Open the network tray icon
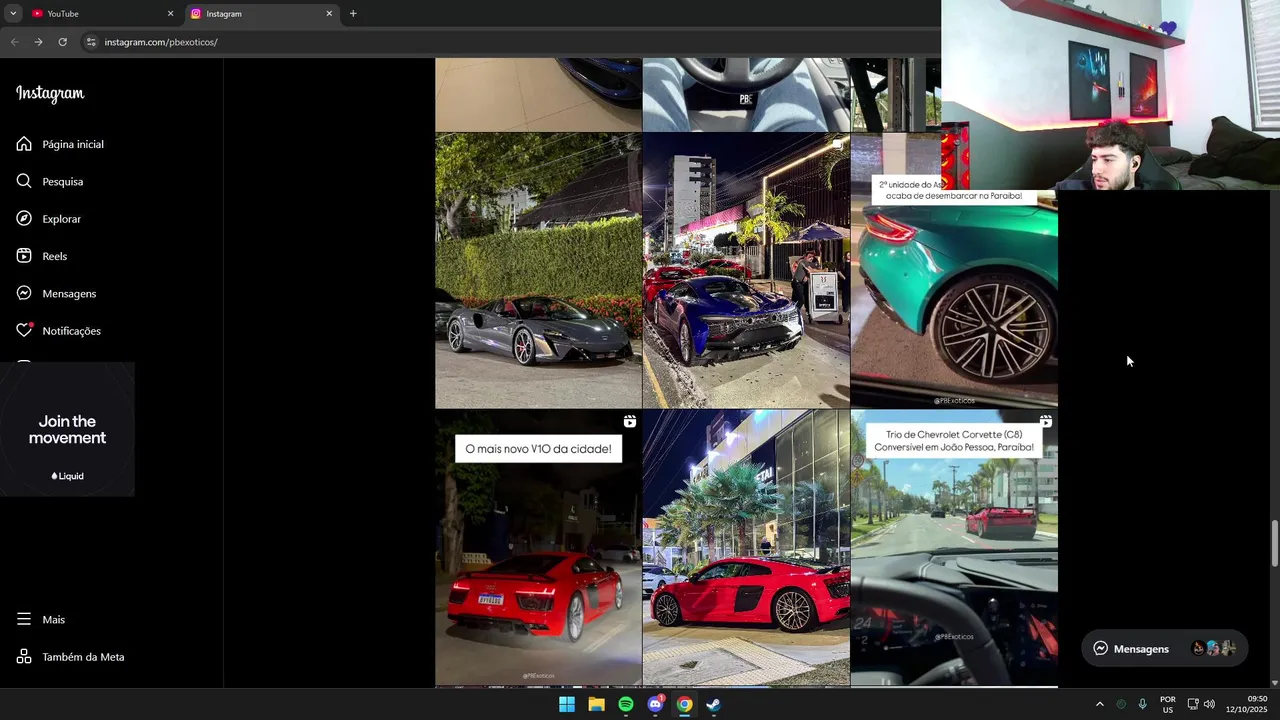 tap(1193, 704)
